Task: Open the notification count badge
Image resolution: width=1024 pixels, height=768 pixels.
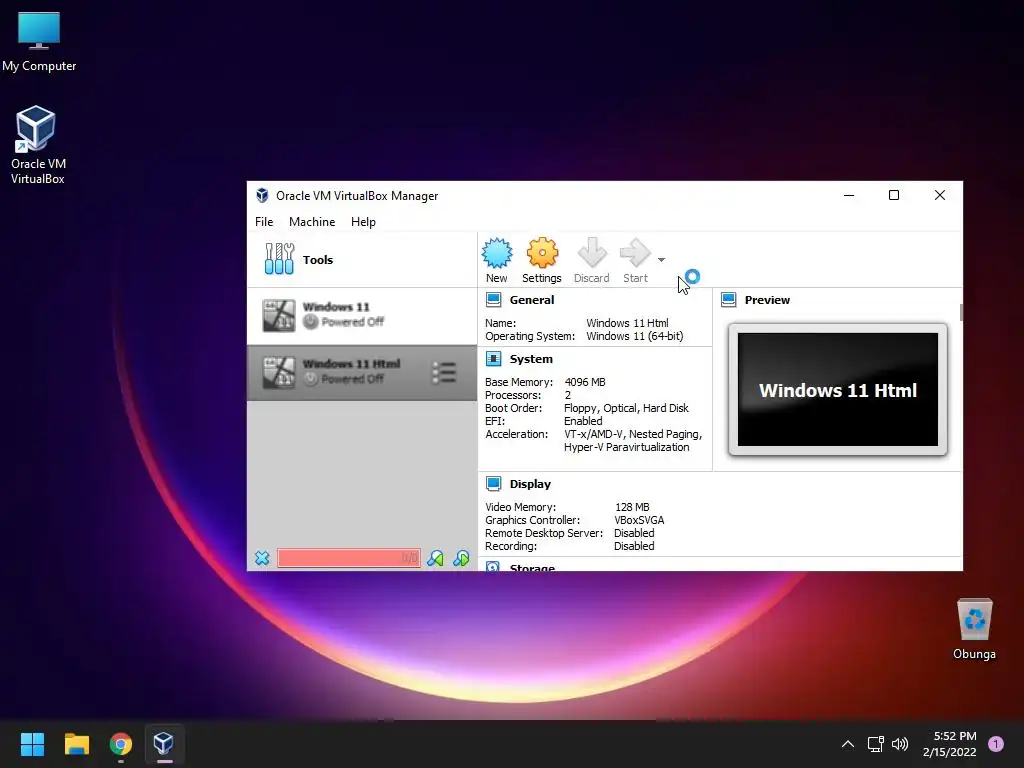Action: pyautogui.click(x=996, y=744)
